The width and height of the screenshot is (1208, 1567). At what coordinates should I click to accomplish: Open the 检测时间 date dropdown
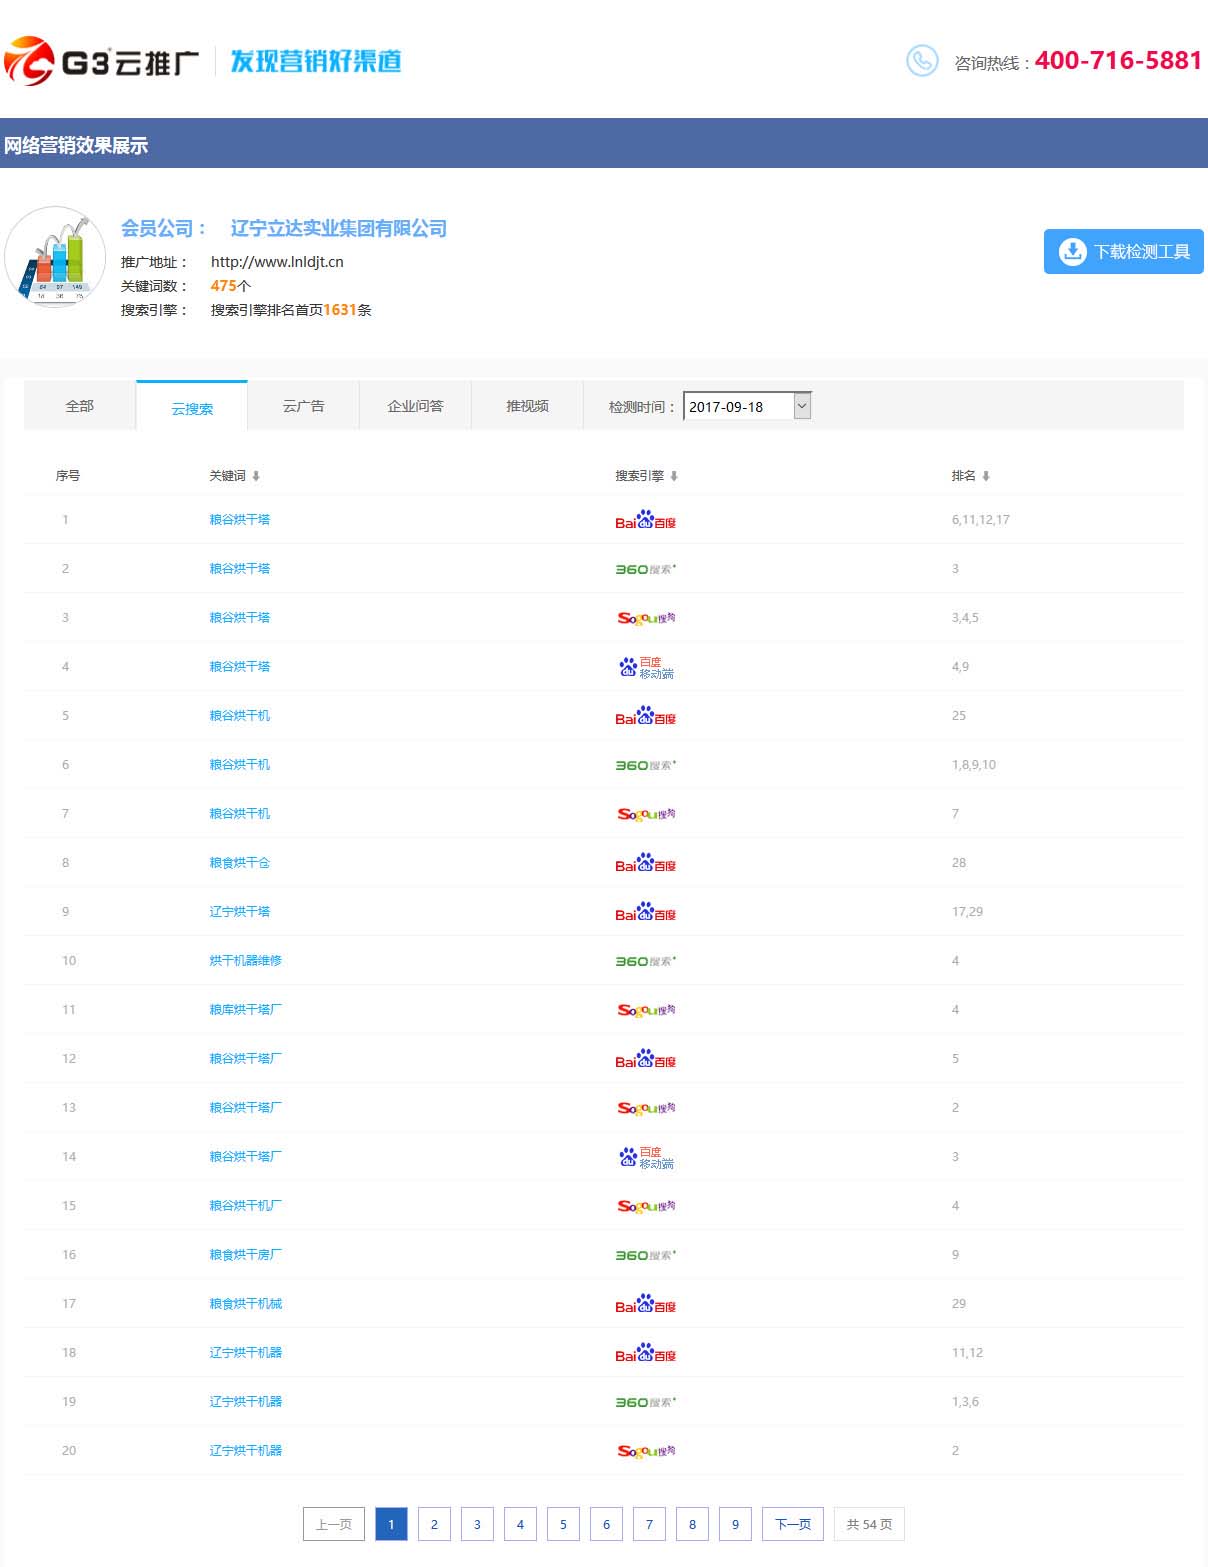point(801,406)
